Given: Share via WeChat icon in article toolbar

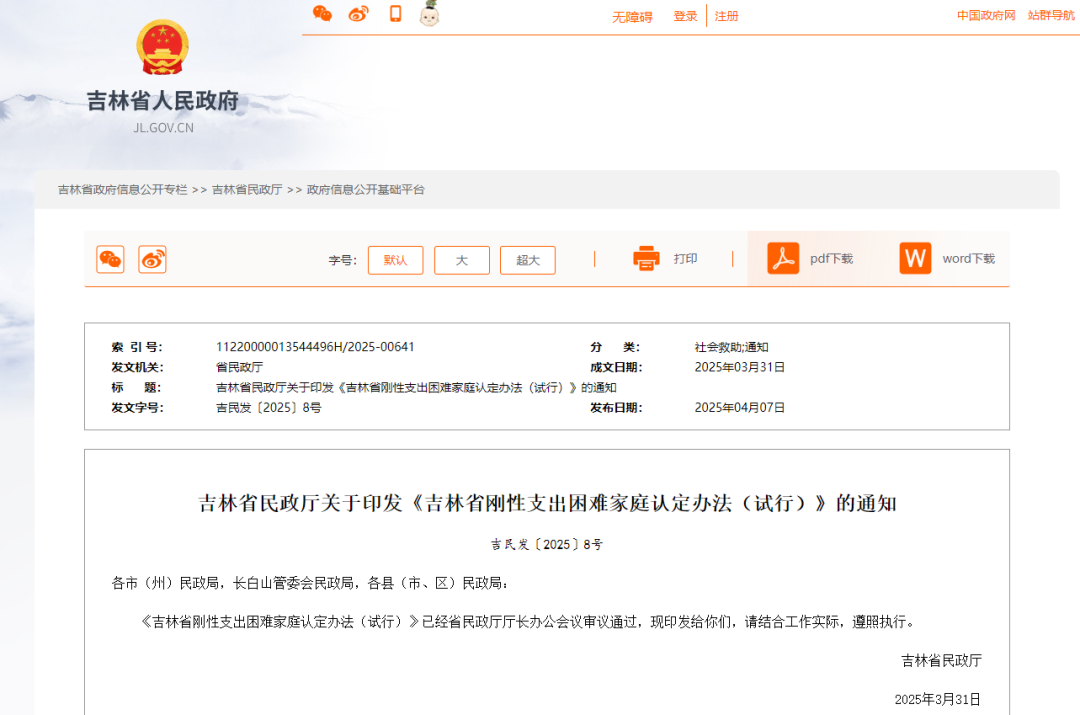Looking at the screenshot, I should (110, 259).
